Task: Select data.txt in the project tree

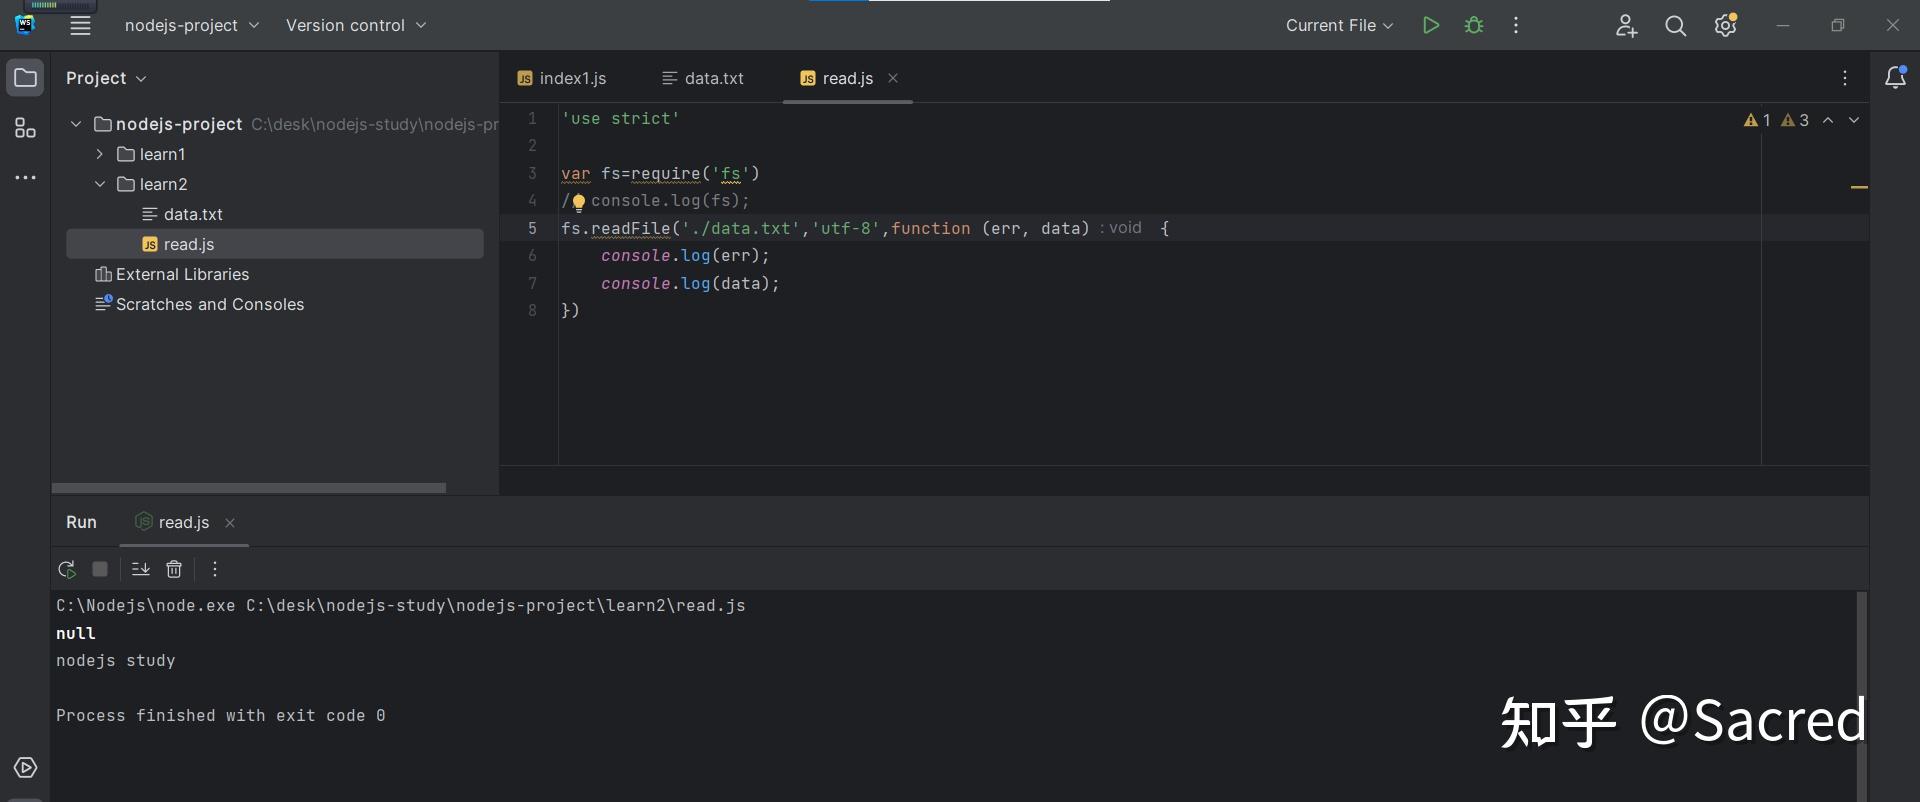Action: coord(193,214)
